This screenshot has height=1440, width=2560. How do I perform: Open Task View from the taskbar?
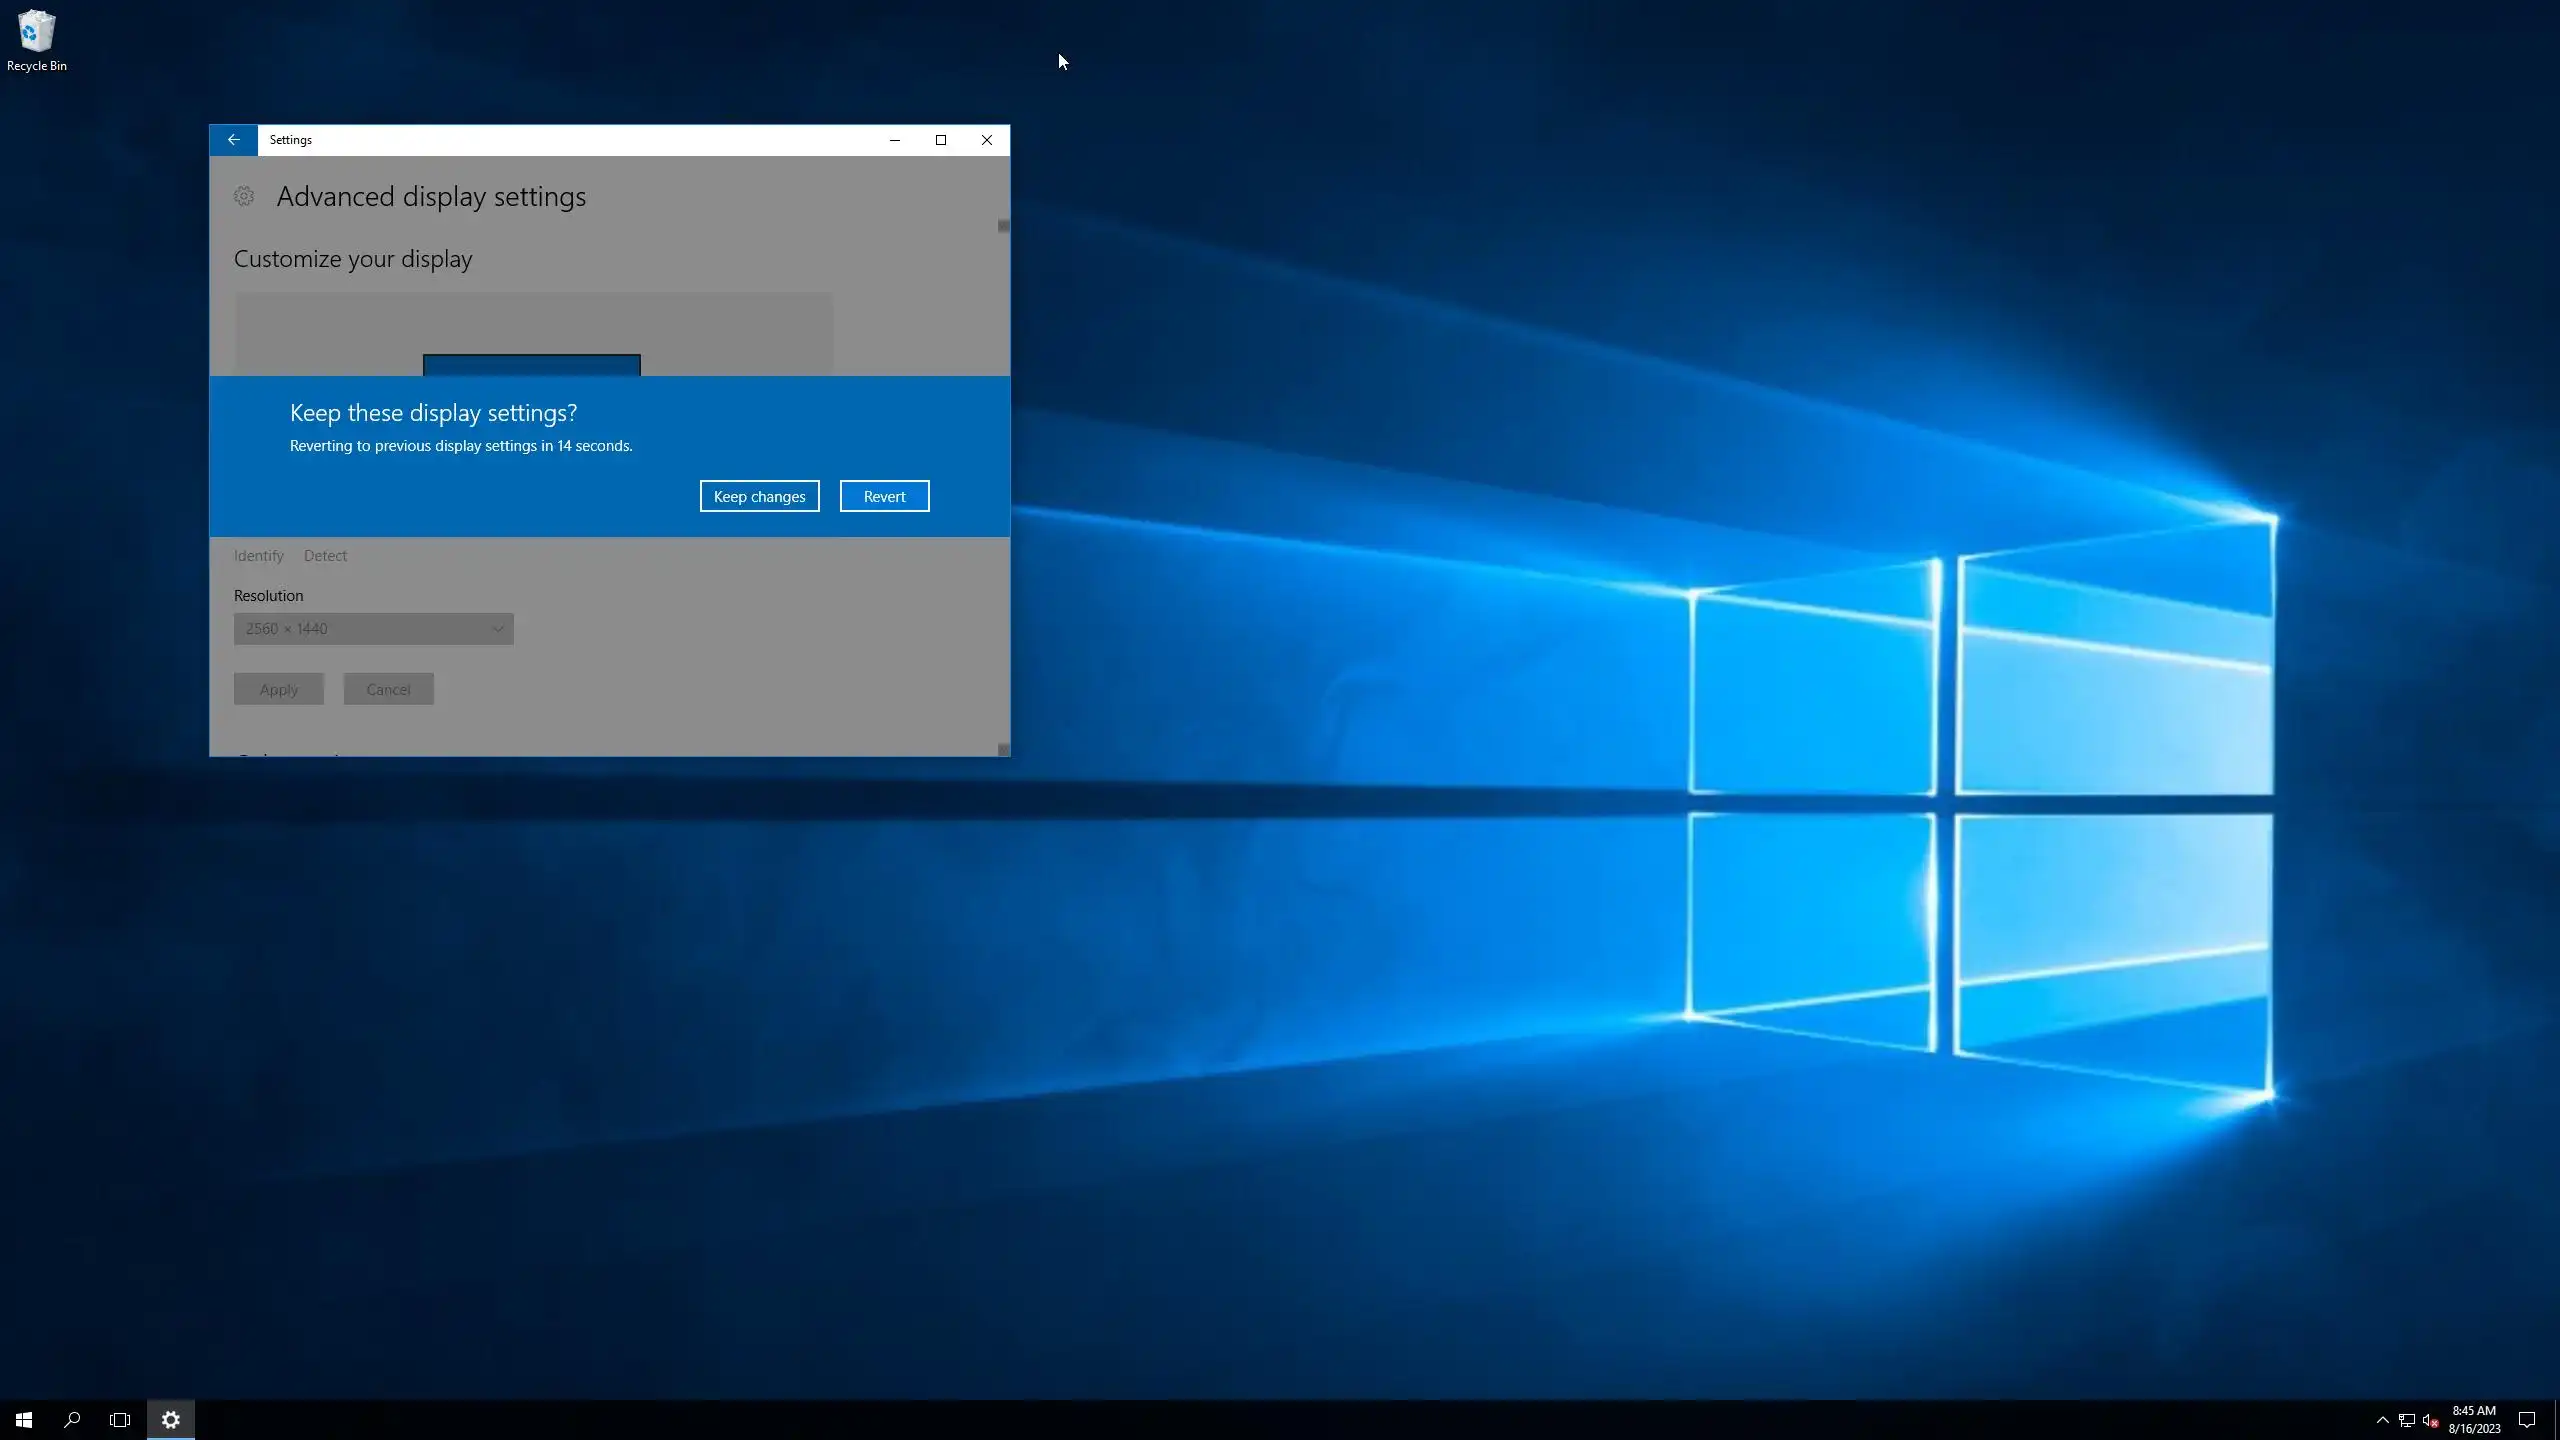coord(120,1419)
